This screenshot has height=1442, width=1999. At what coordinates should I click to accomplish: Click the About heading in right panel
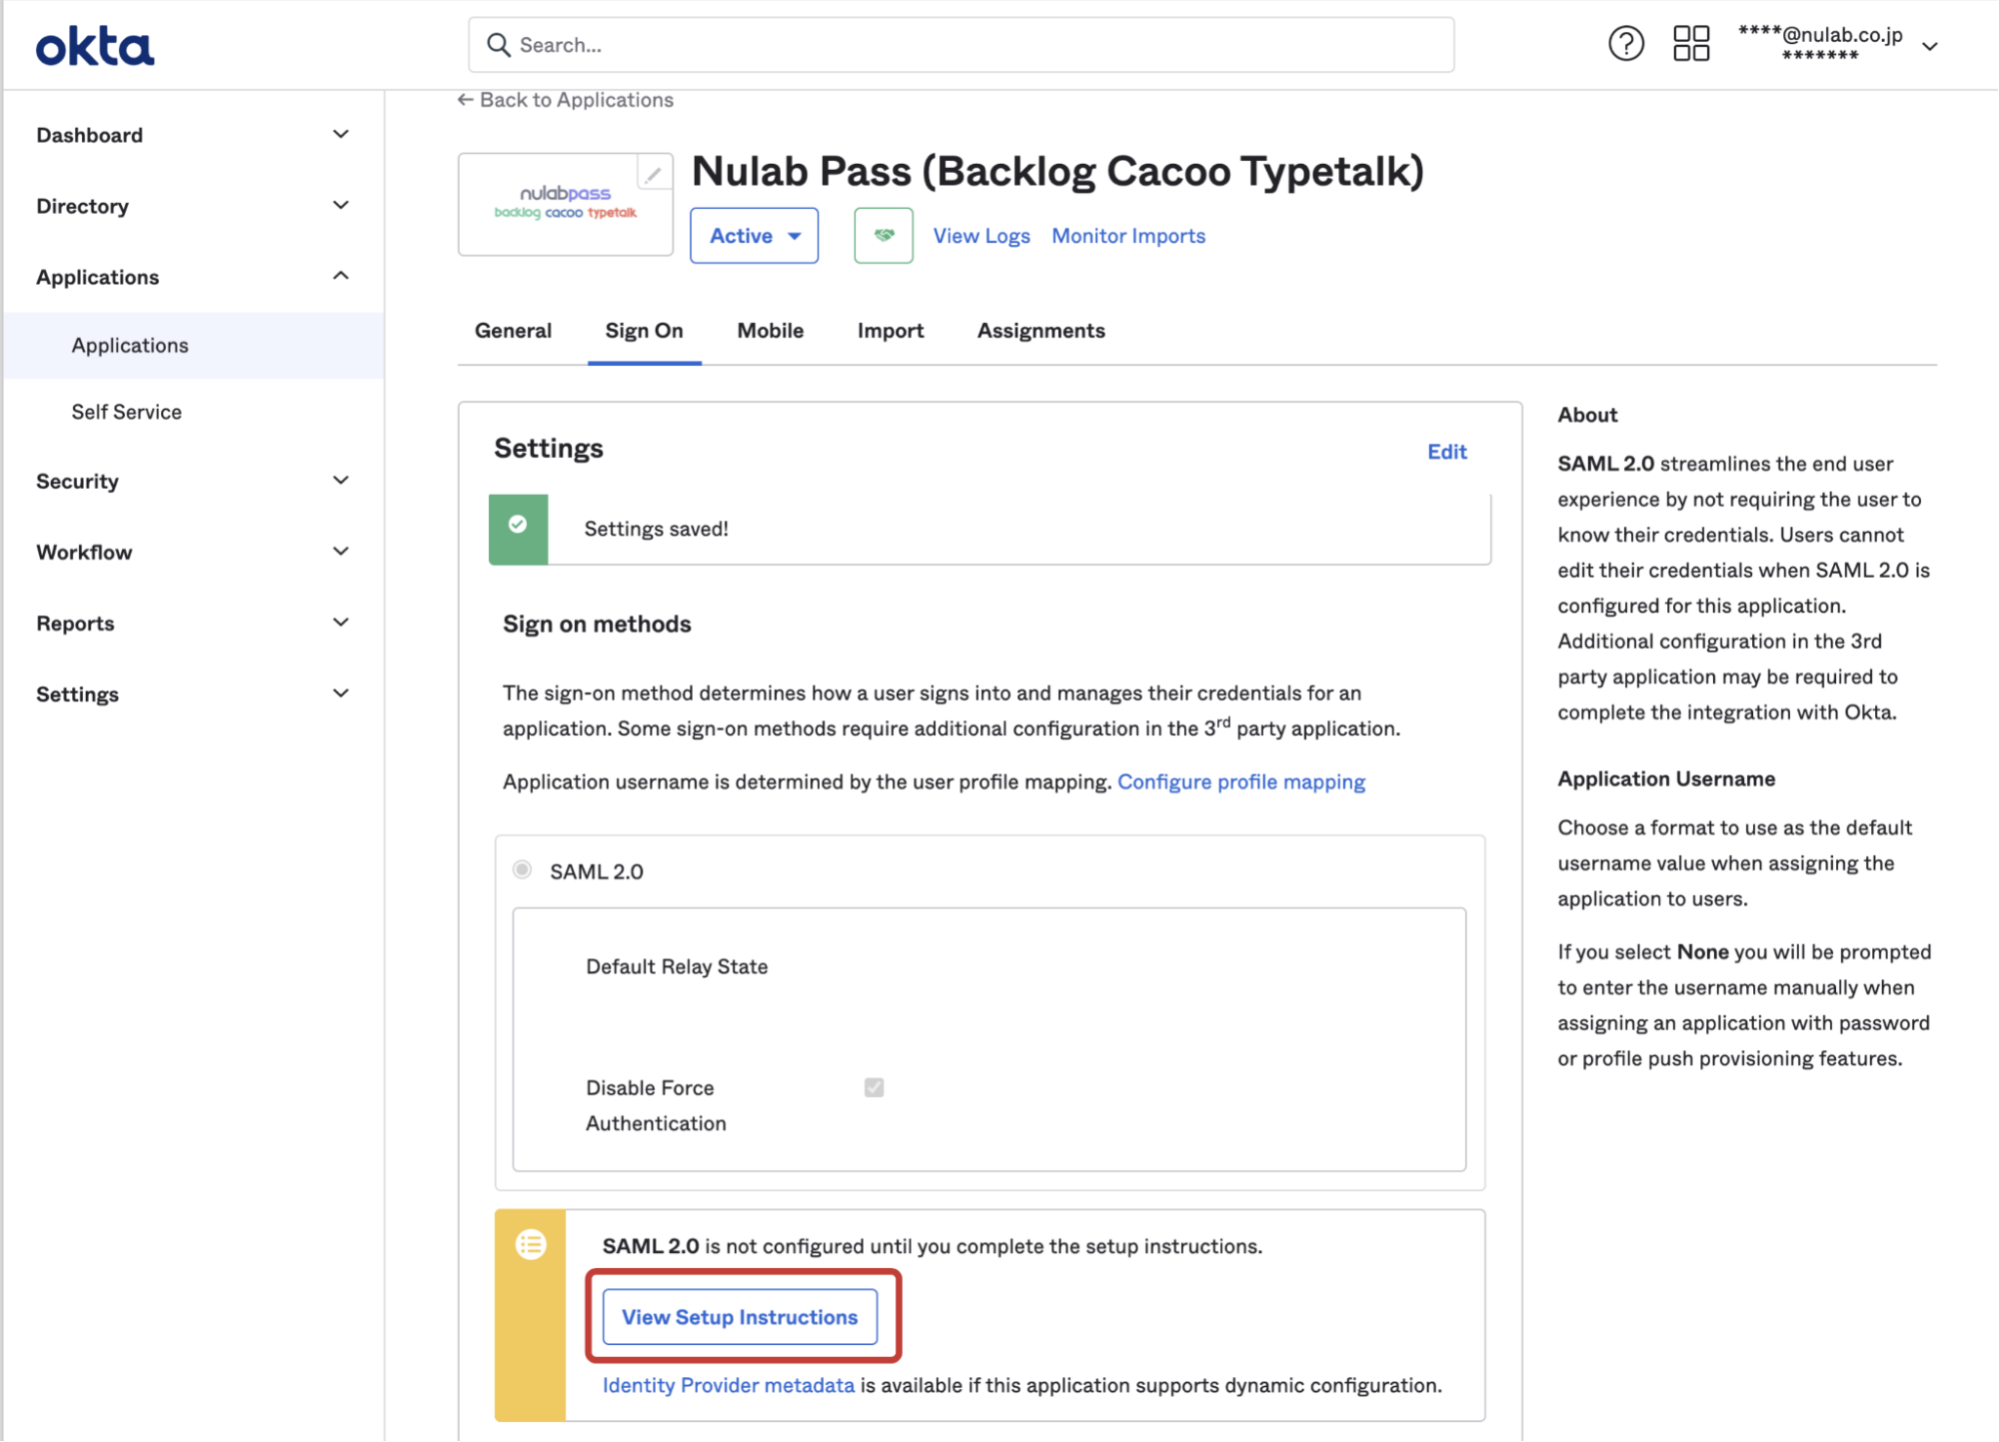tap(1587, 415)
